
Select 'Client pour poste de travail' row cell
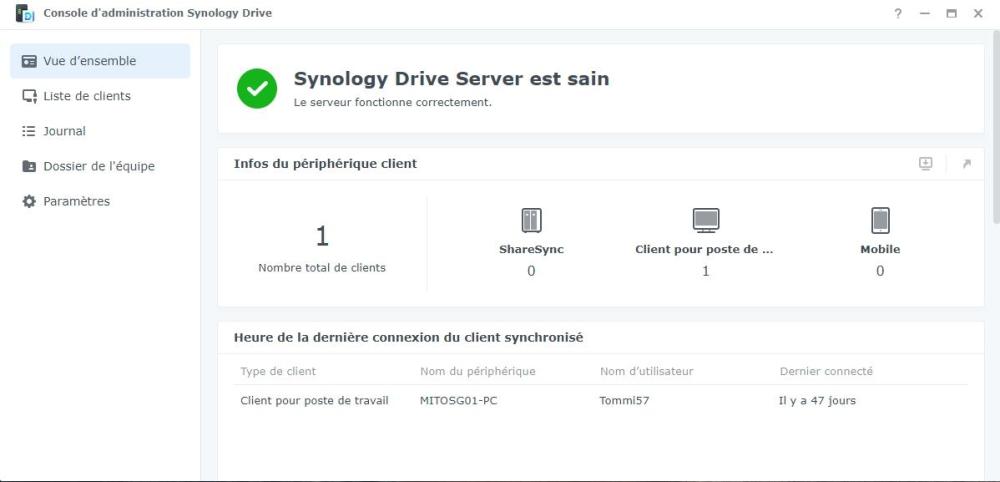(314, 401)
